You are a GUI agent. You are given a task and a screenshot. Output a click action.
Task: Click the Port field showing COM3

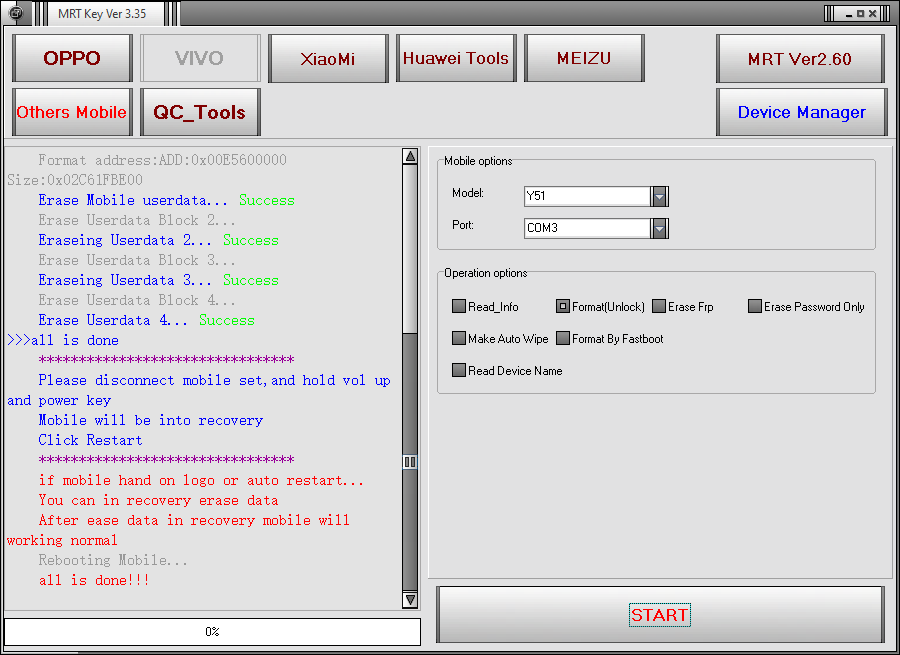point(587,228)
